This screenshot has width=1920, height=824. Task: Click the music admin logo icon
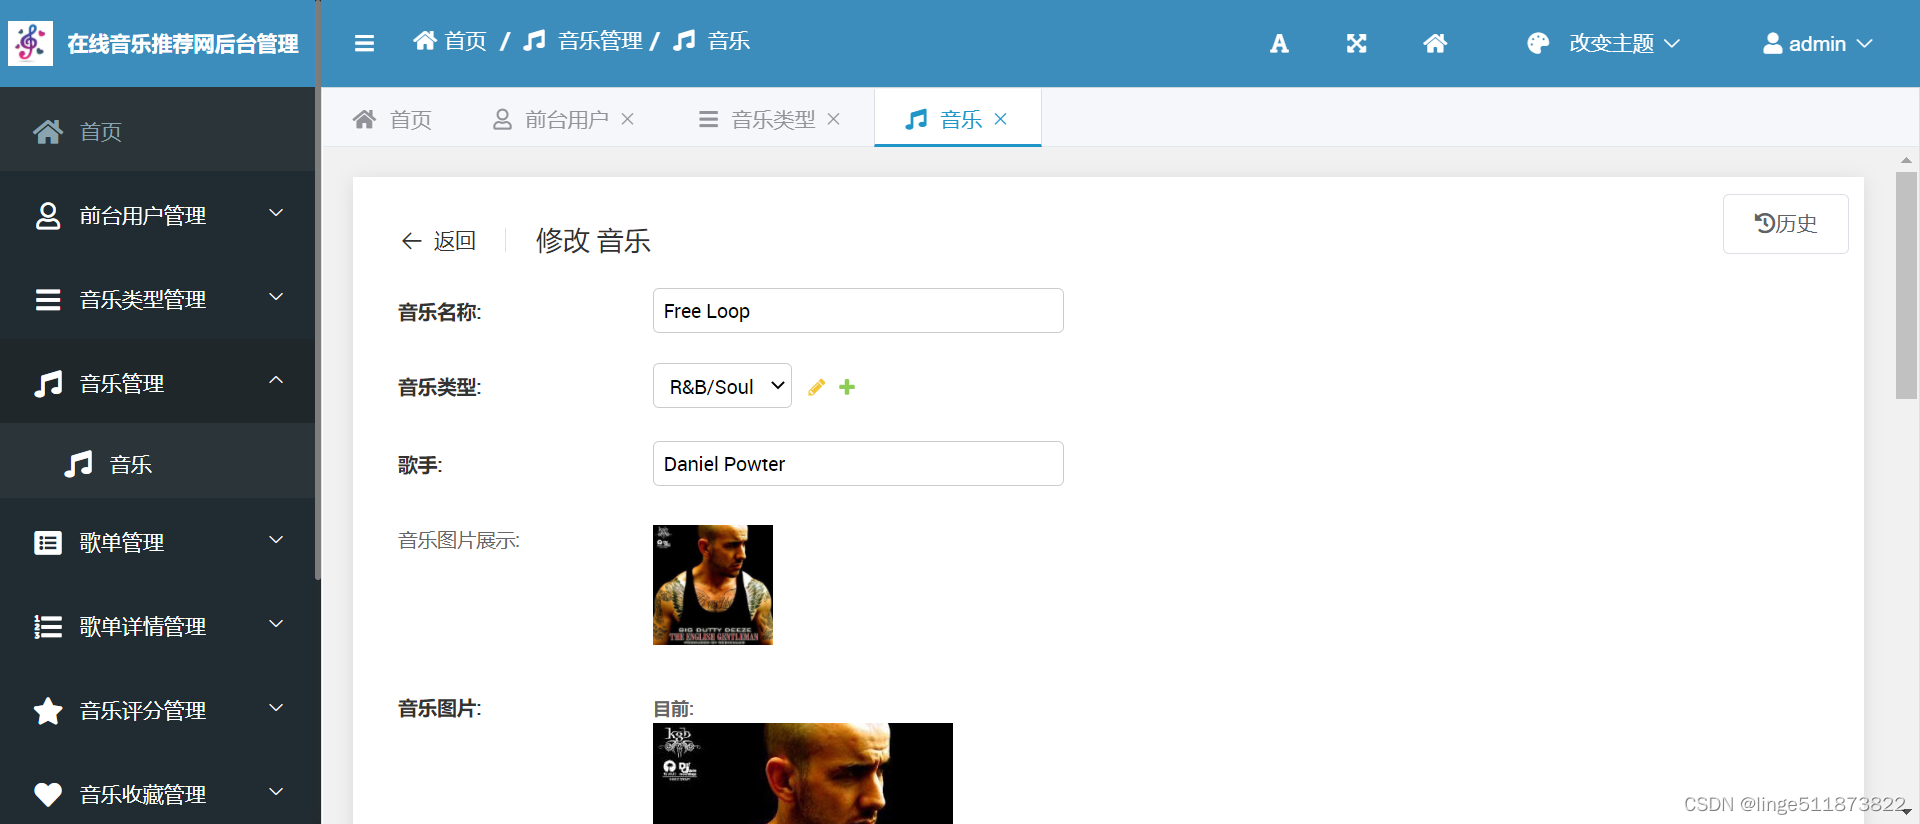[30, 43]
